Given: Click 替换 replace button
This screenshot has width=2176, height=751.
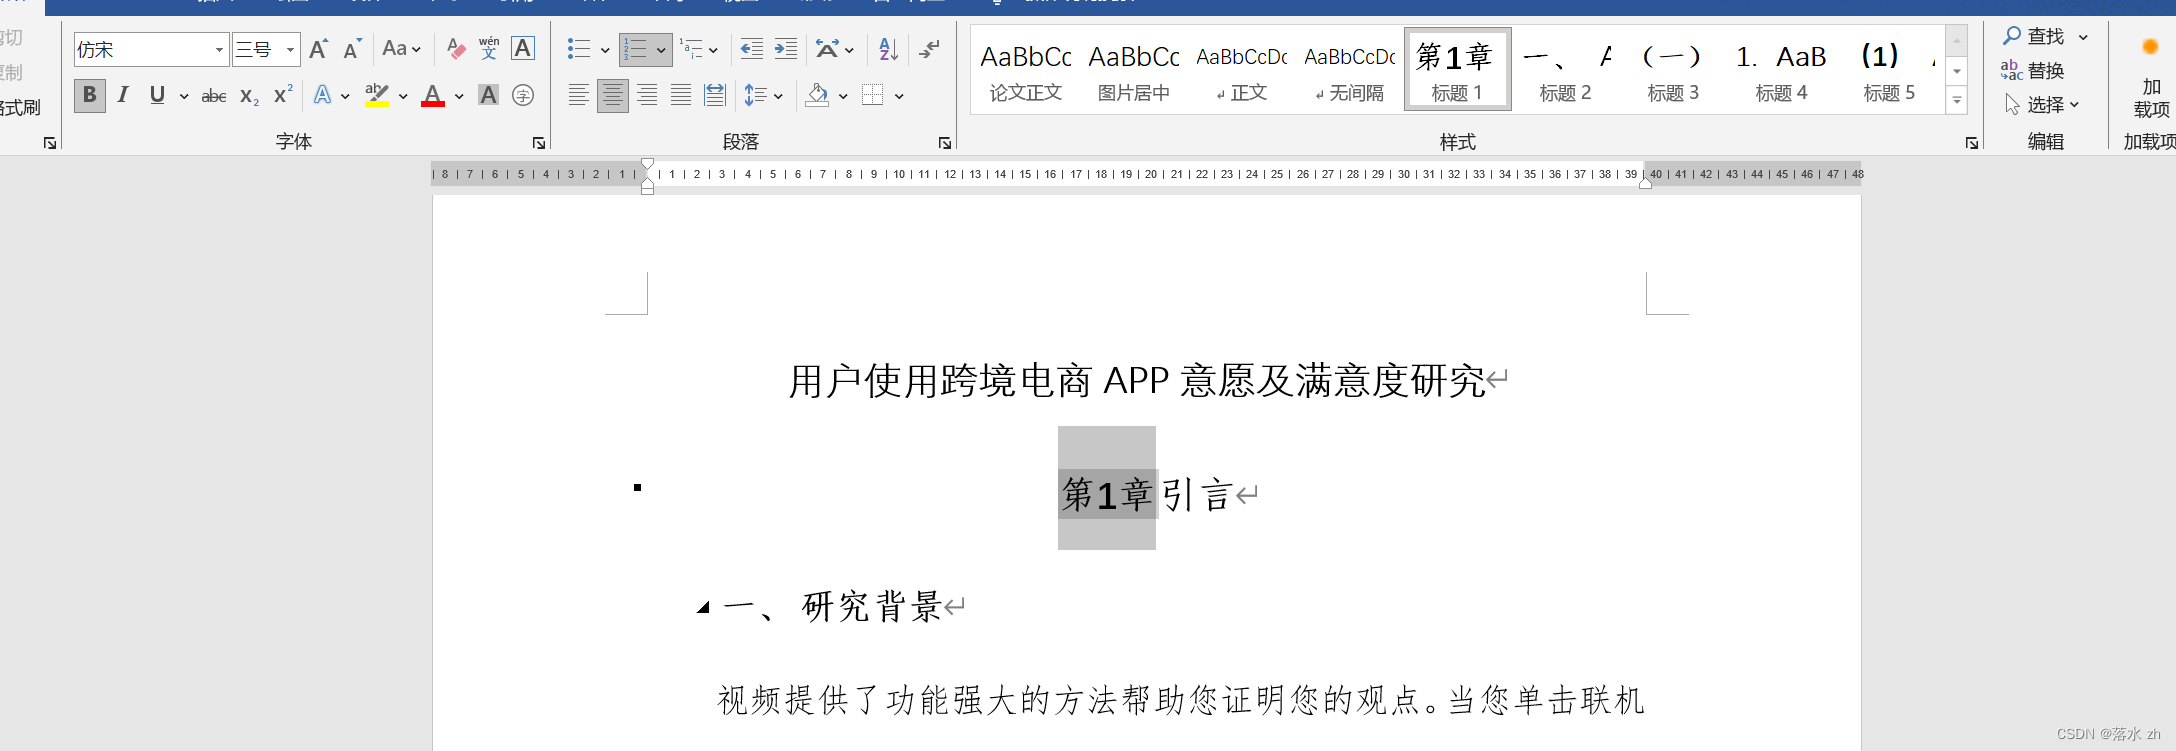Looking at the screenshot, I should click(x=2033, y=71).
